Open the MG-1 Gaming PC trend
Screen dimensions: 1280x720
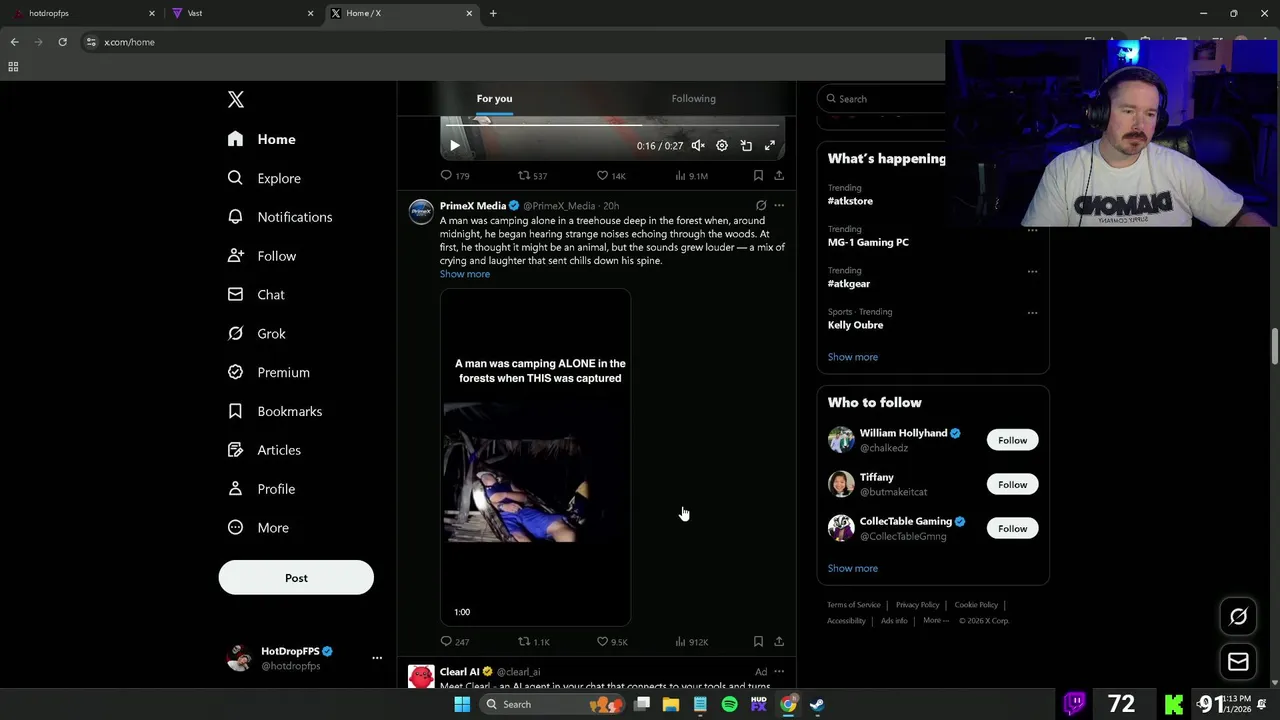click(x=868, y=242)
